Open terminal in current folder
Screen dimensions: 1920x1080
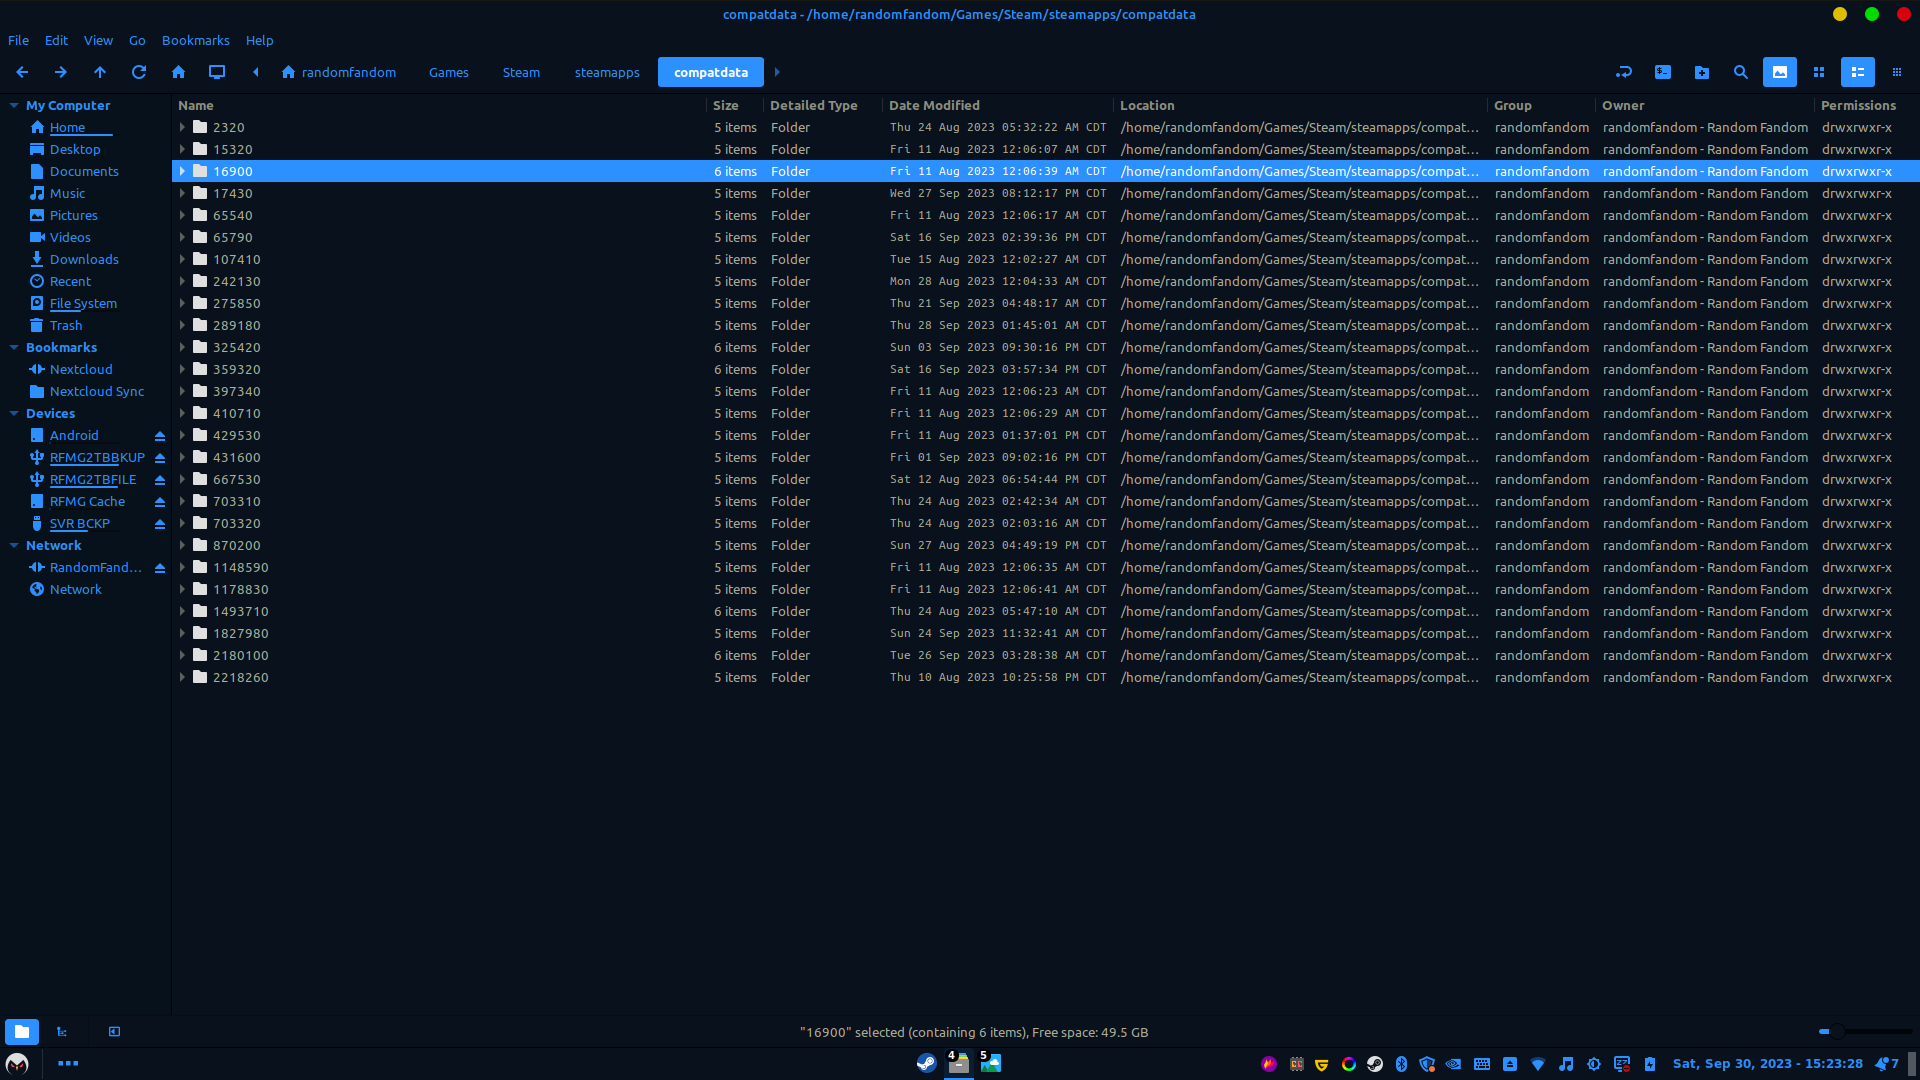1663,72
